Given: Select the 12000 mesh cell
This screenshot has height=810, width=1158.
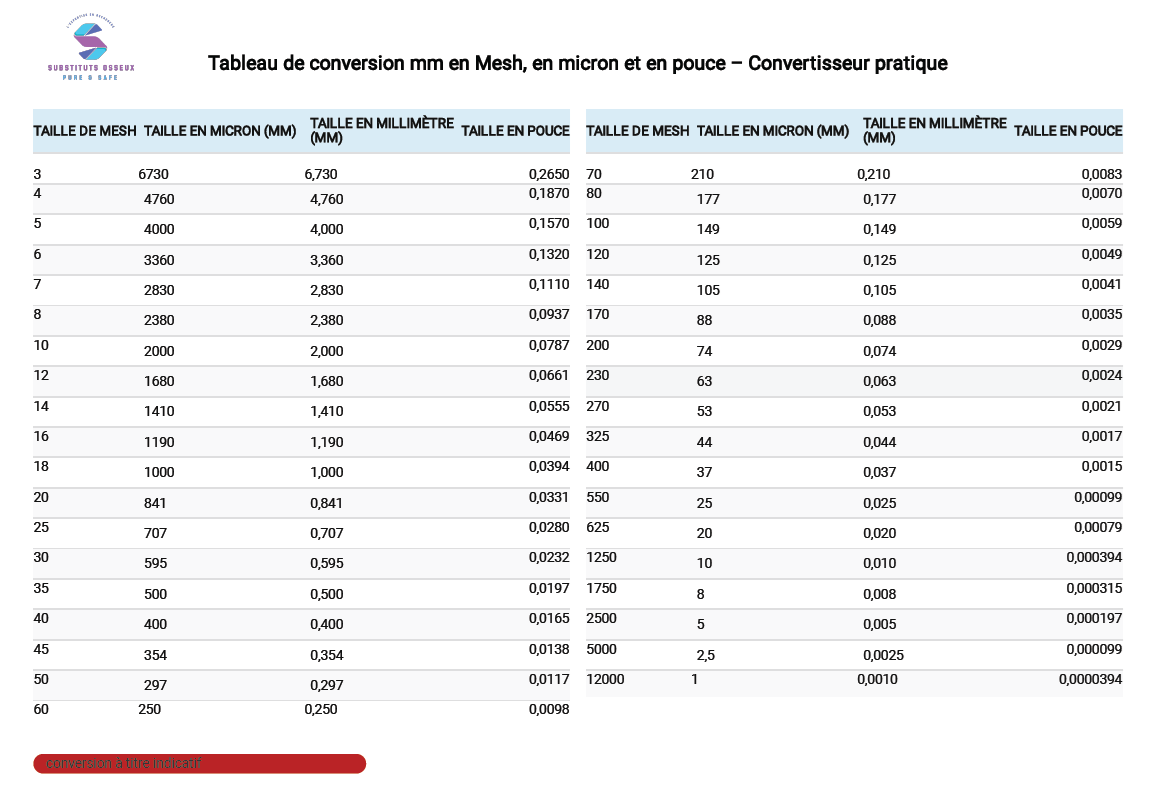Looking at the screenshot, I should coord(605,680).
